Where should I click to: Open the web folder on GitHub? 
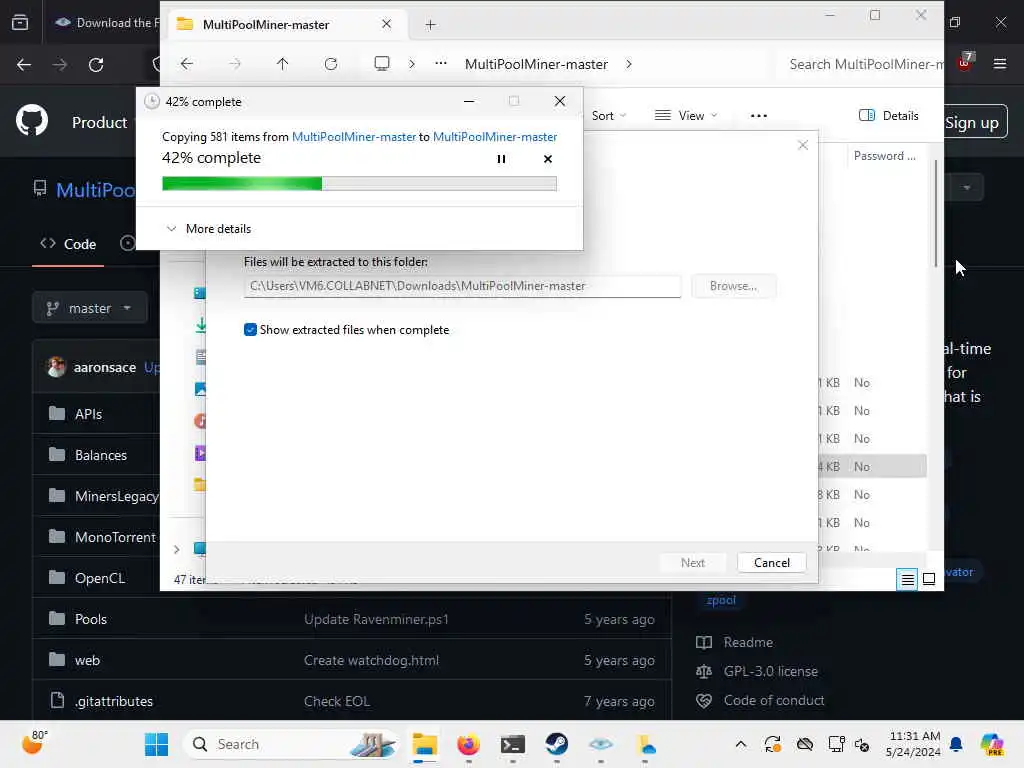point(87,660)
